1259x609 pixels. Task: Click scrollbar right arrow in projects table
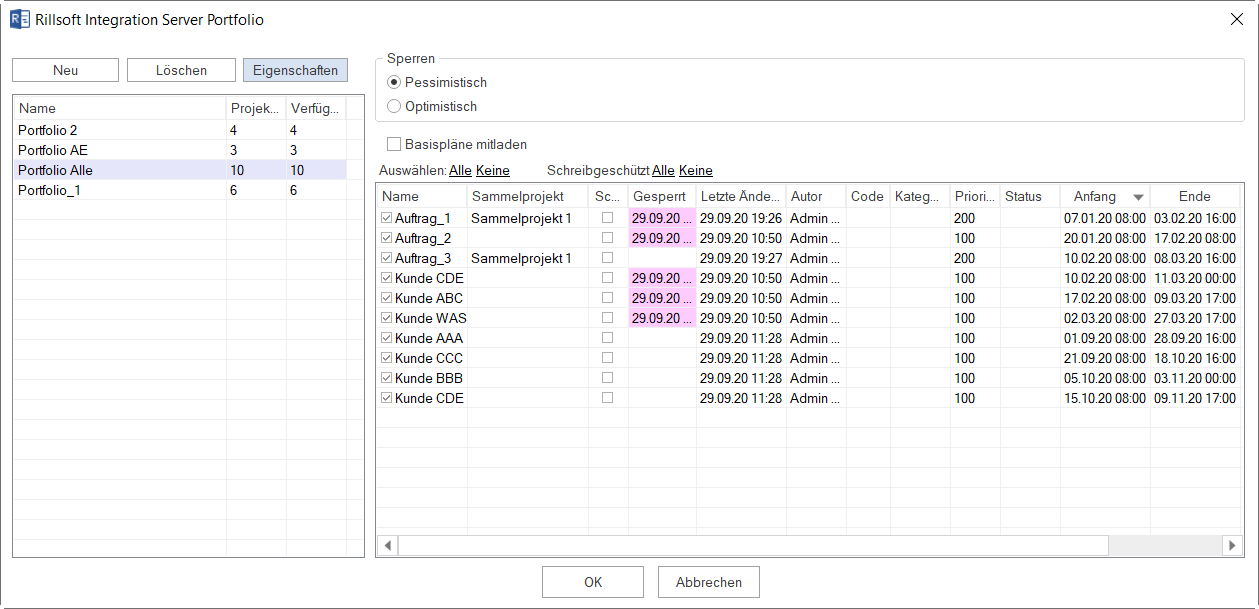pos(1232,545)
